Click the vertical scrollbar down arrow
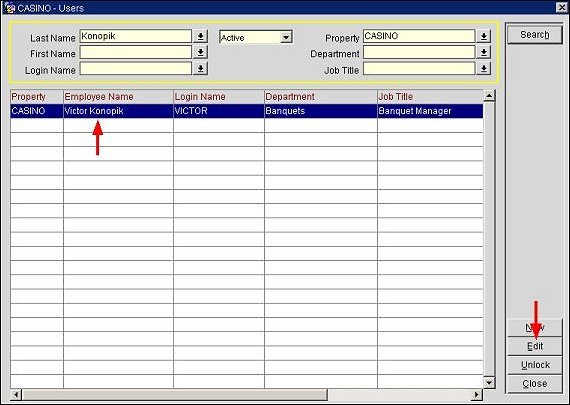The image size is (570, 405). pyautogui.click(x=489, y=382)
